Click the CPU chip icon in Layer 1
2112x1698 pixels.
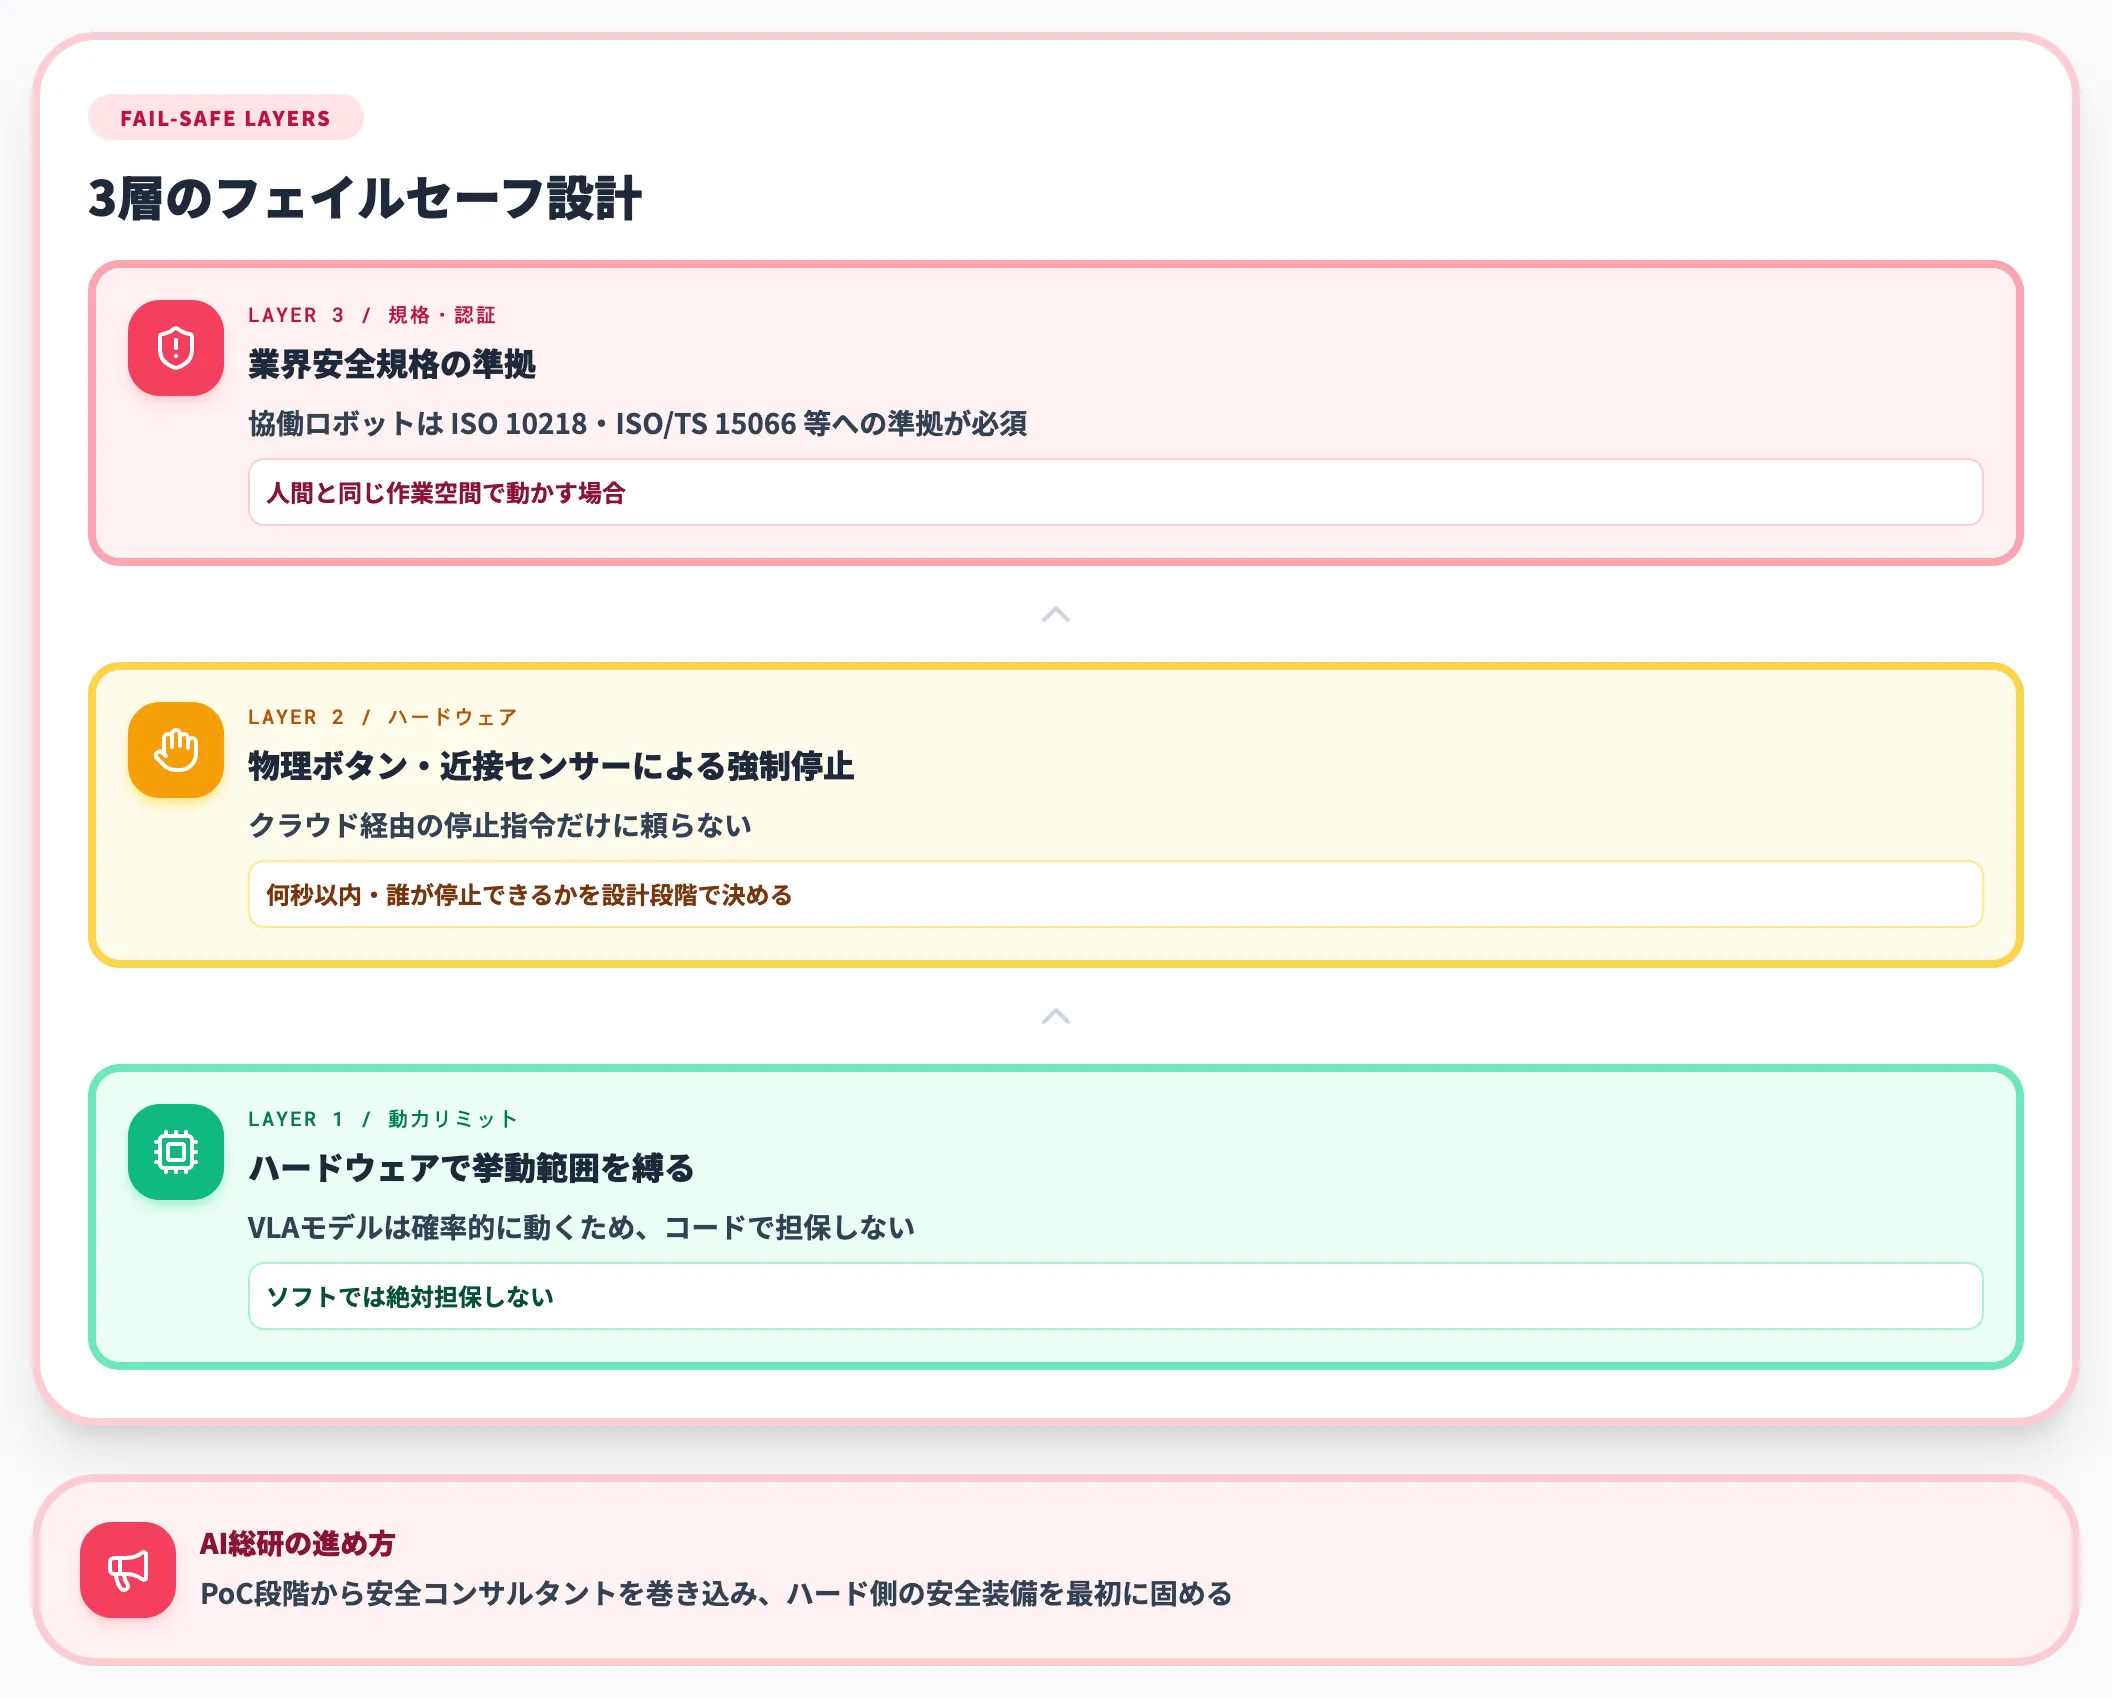click(x=176, y=1152)
